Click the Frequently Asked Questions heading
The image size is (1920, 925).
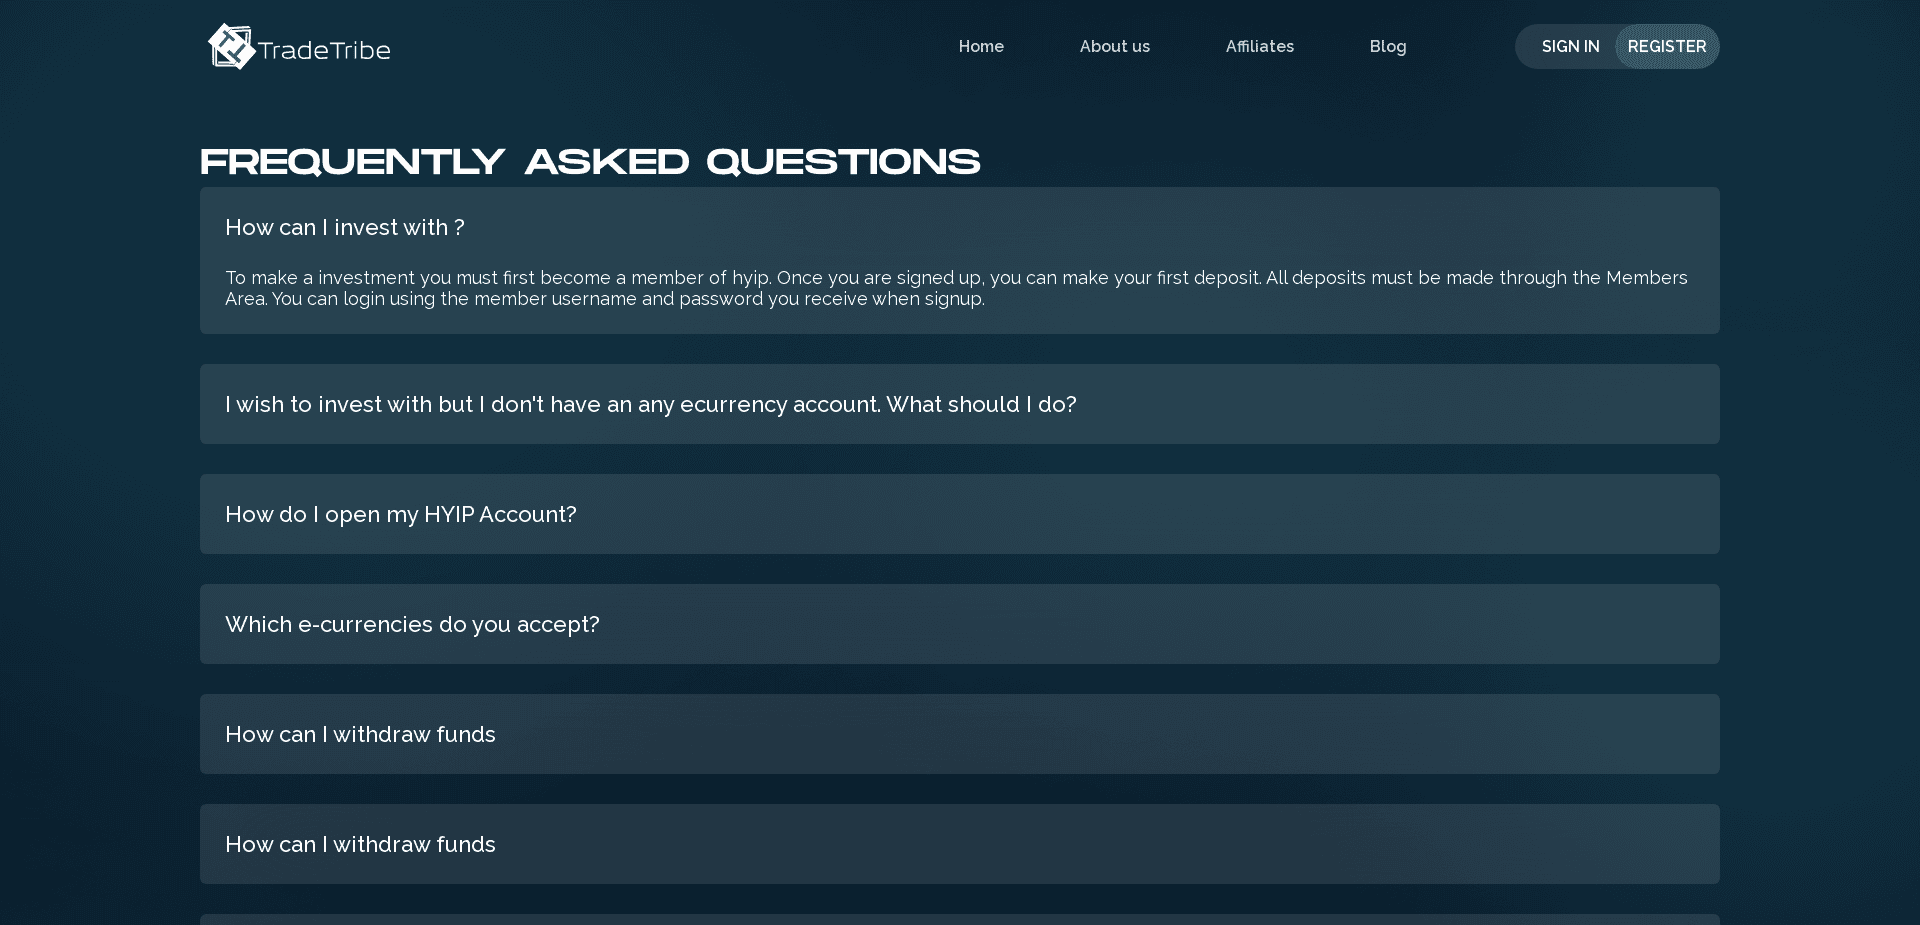590,160
